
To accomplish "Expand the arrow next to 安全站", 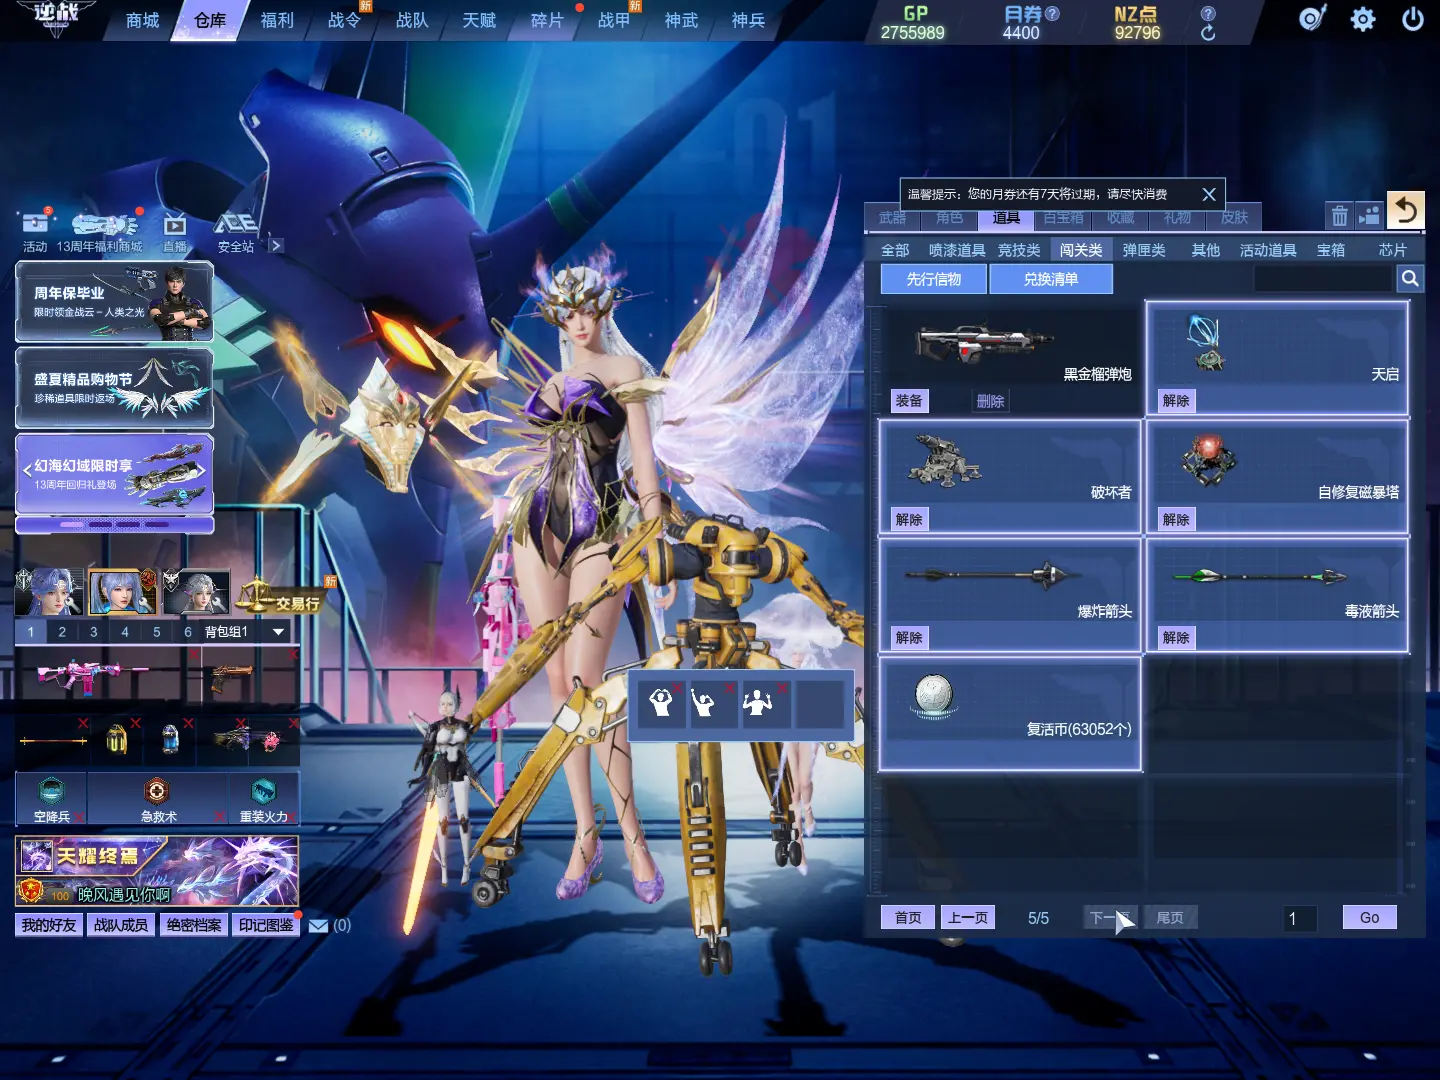I will click(x=277, y=246).
